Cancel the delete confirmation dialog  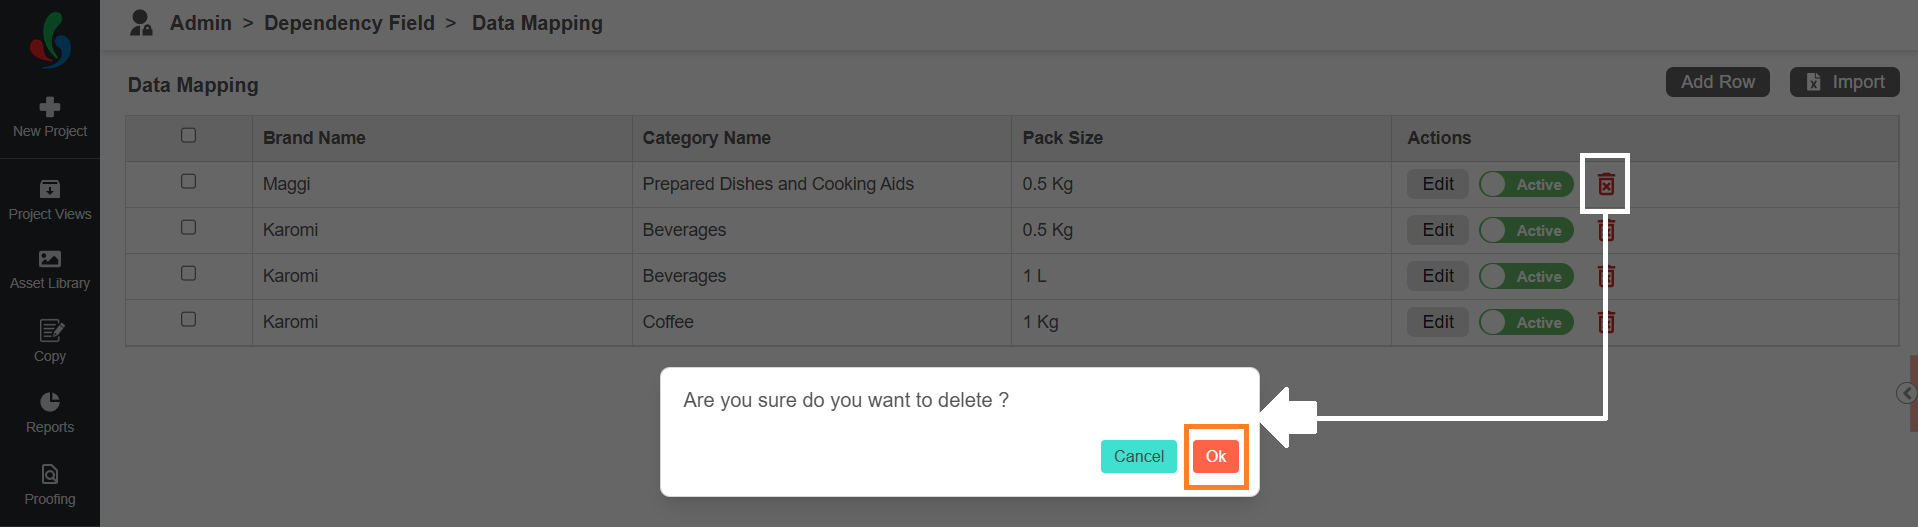(x=1139, y=456)
